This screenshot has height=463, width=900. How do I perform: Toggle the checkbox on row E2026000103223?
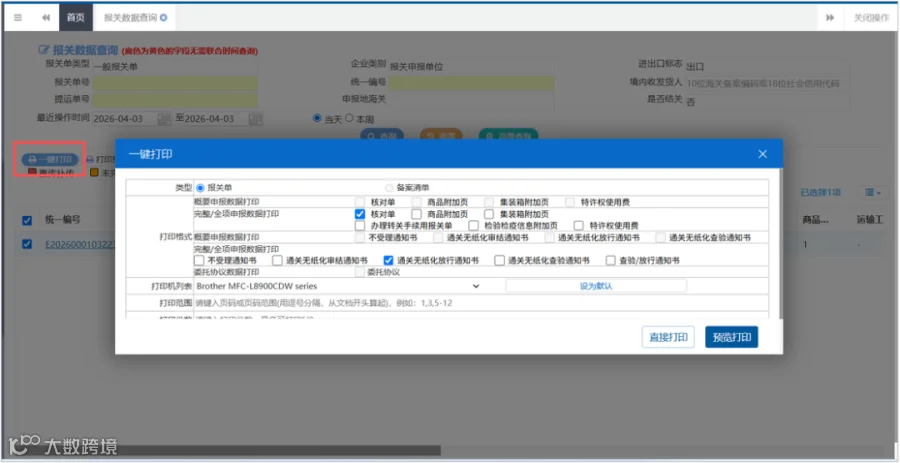pos(26,244)
